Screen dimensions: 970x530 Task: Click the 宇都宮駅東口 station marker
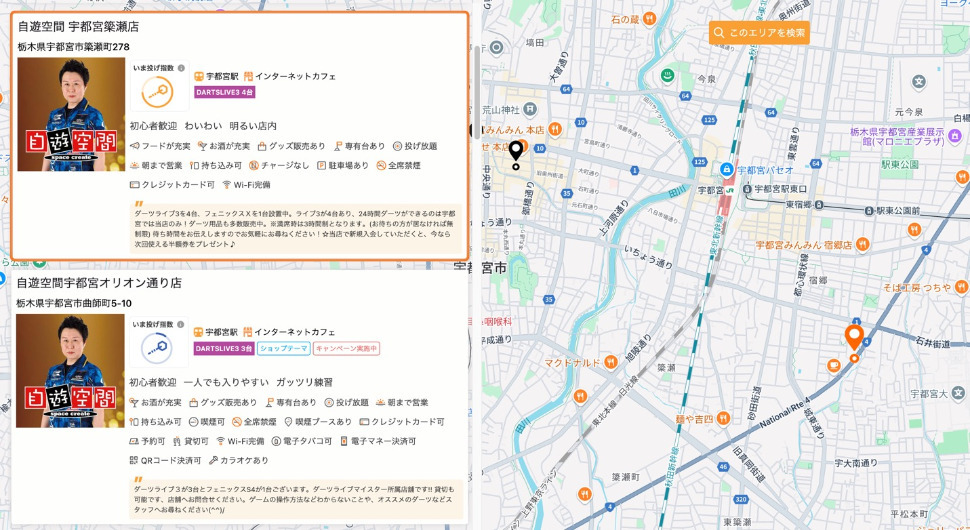[747, 189]
